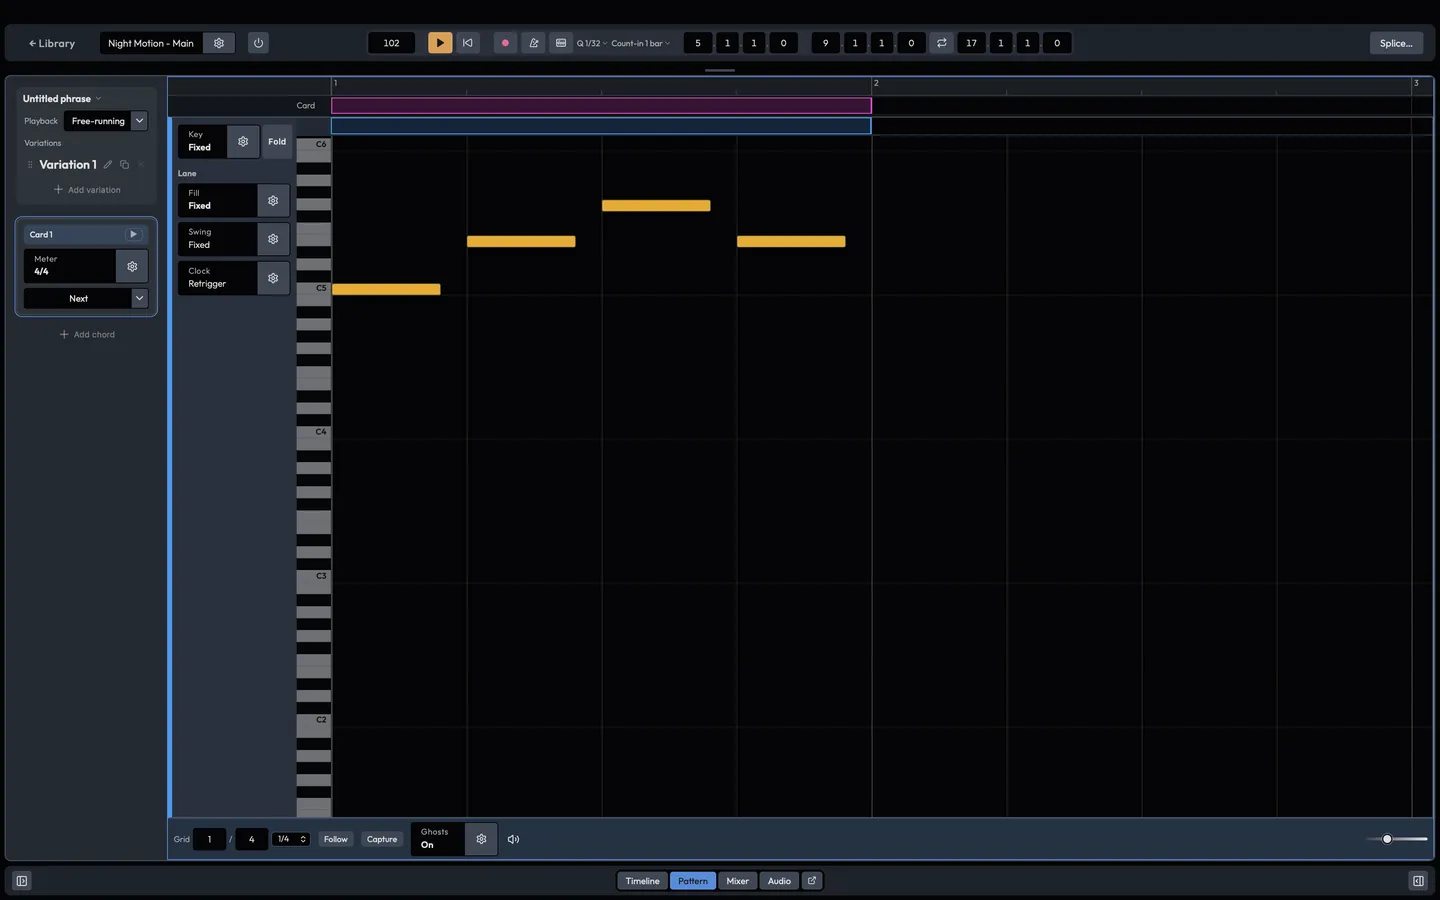Open the Meter 4/4 settings gear
The image size is (1440, 900).
click(132, 266)
